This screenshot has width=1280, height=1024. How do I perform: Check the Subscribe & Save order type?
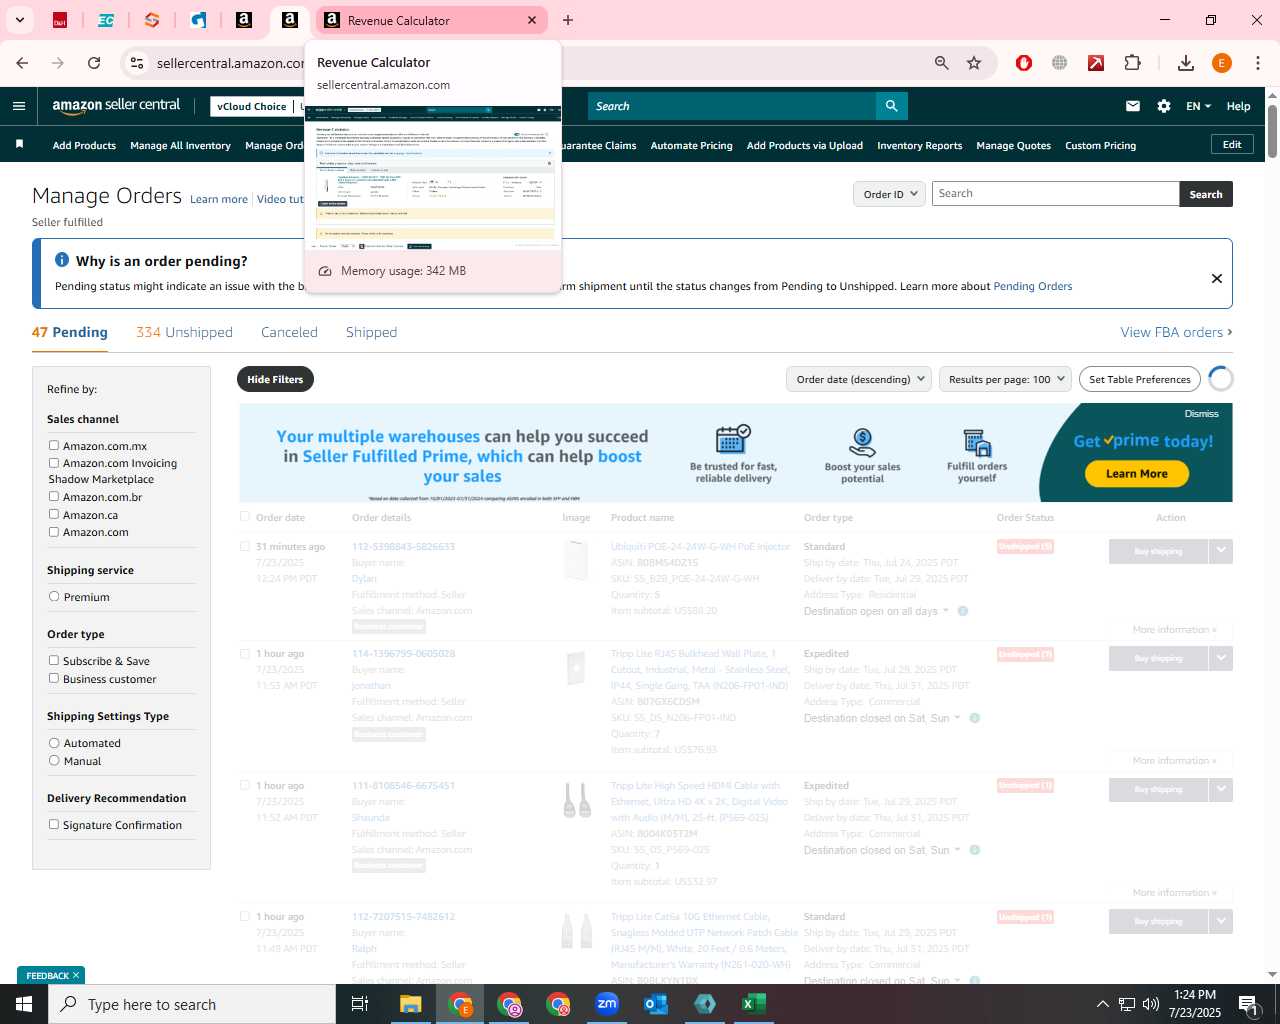tap(54, 660)
